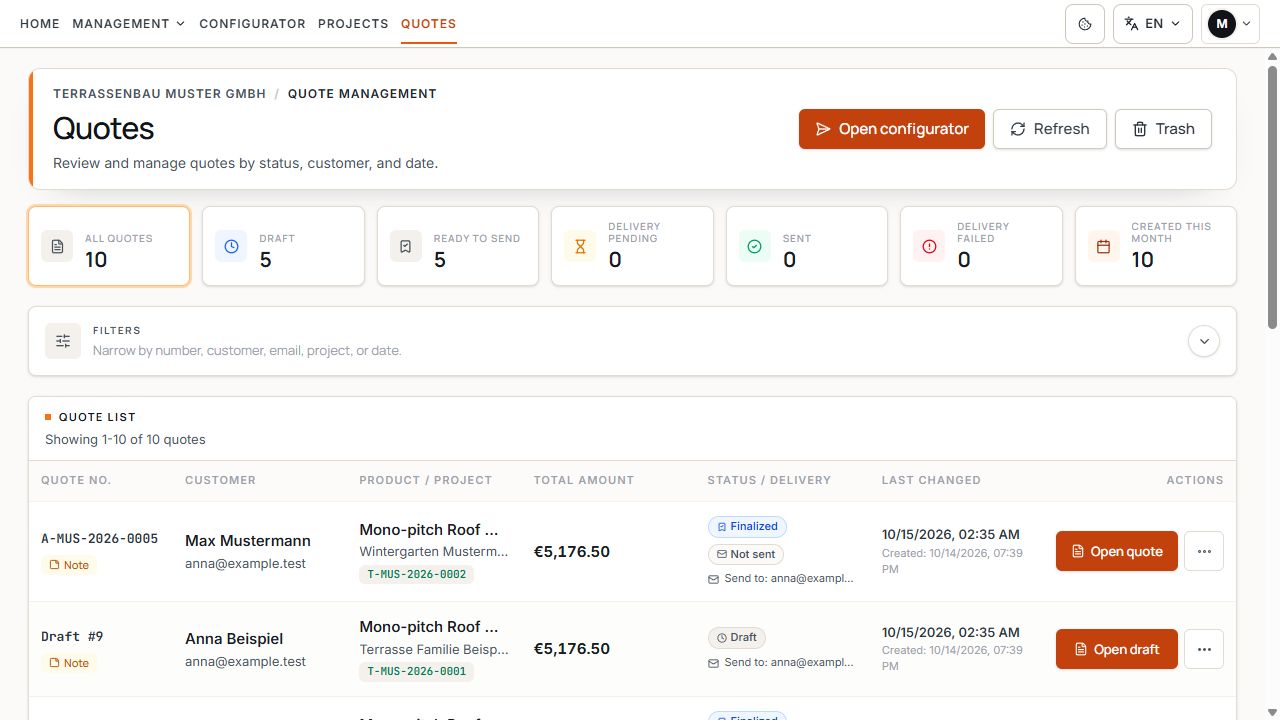Click the Quote No. column header

click(x=77, y=480)
